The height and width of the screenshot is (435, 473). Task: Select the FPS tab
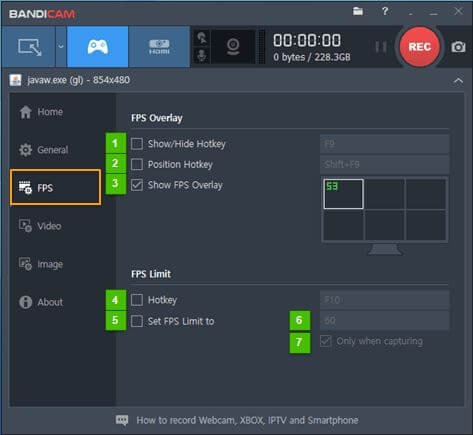pos(55,187)
